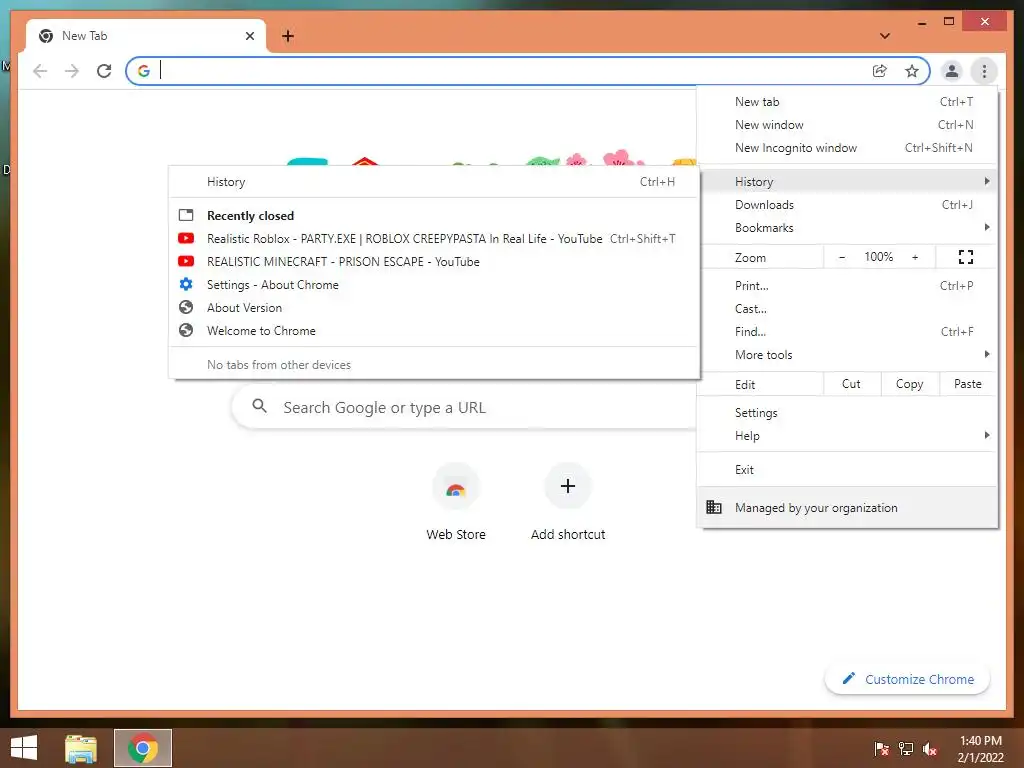Open the profile avatar button
Screen dimensions: 1024x768
click(x=952, y=71)
